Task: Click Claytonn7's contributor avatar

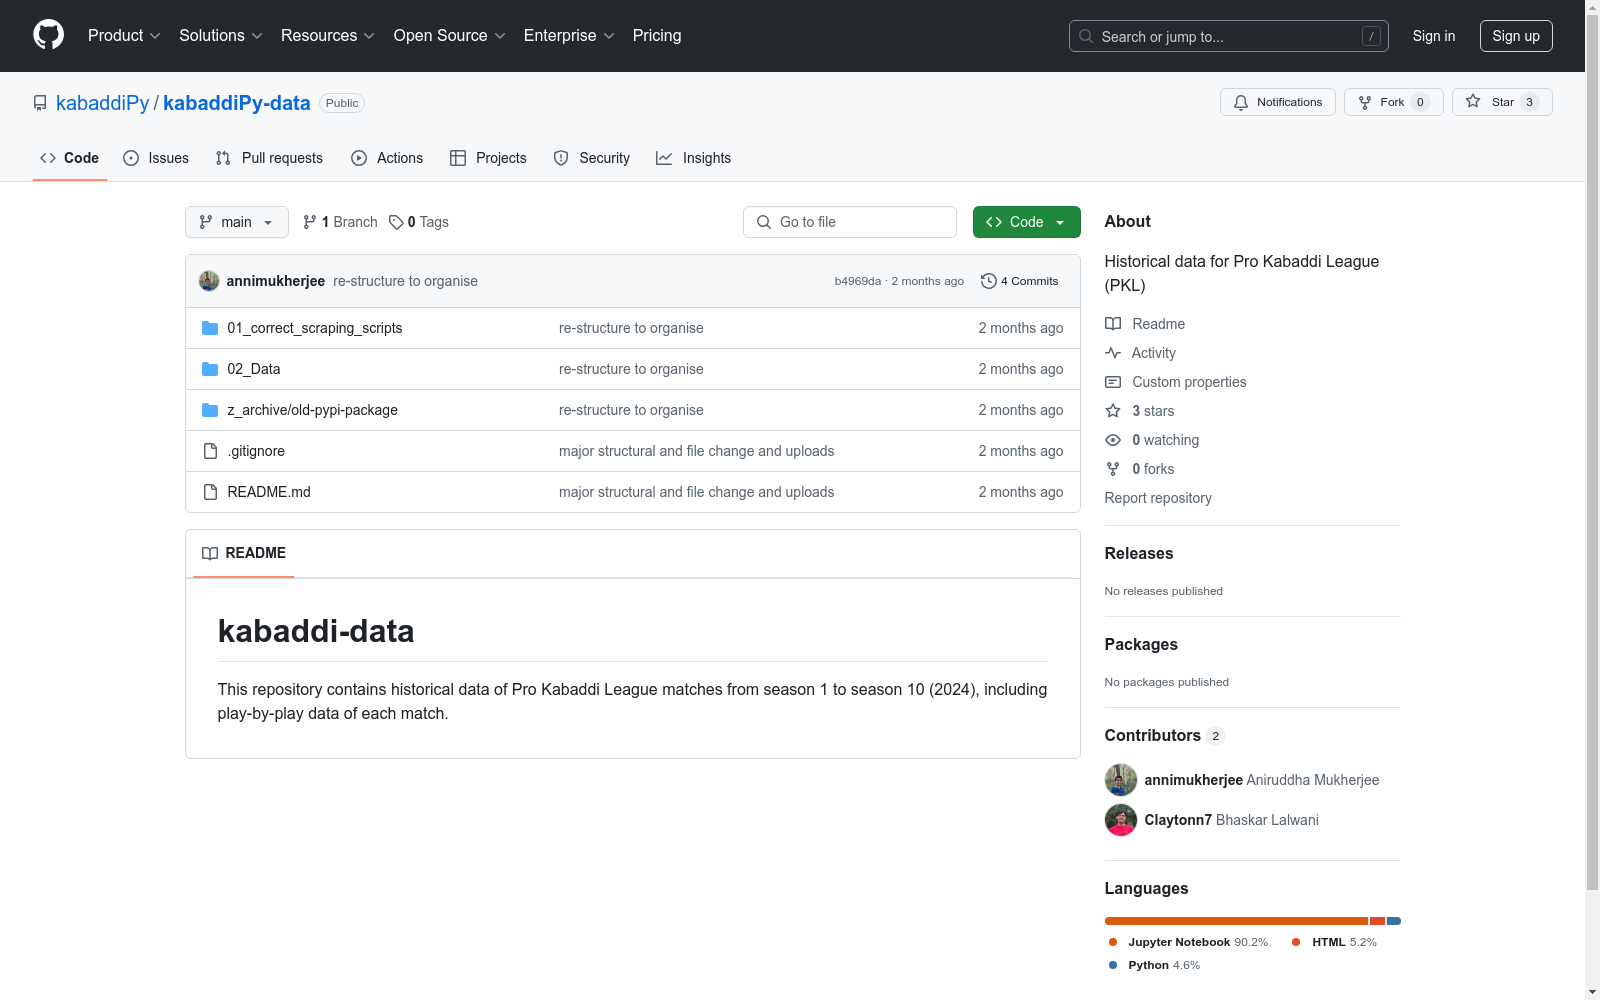Action: tap(1121, 820)
